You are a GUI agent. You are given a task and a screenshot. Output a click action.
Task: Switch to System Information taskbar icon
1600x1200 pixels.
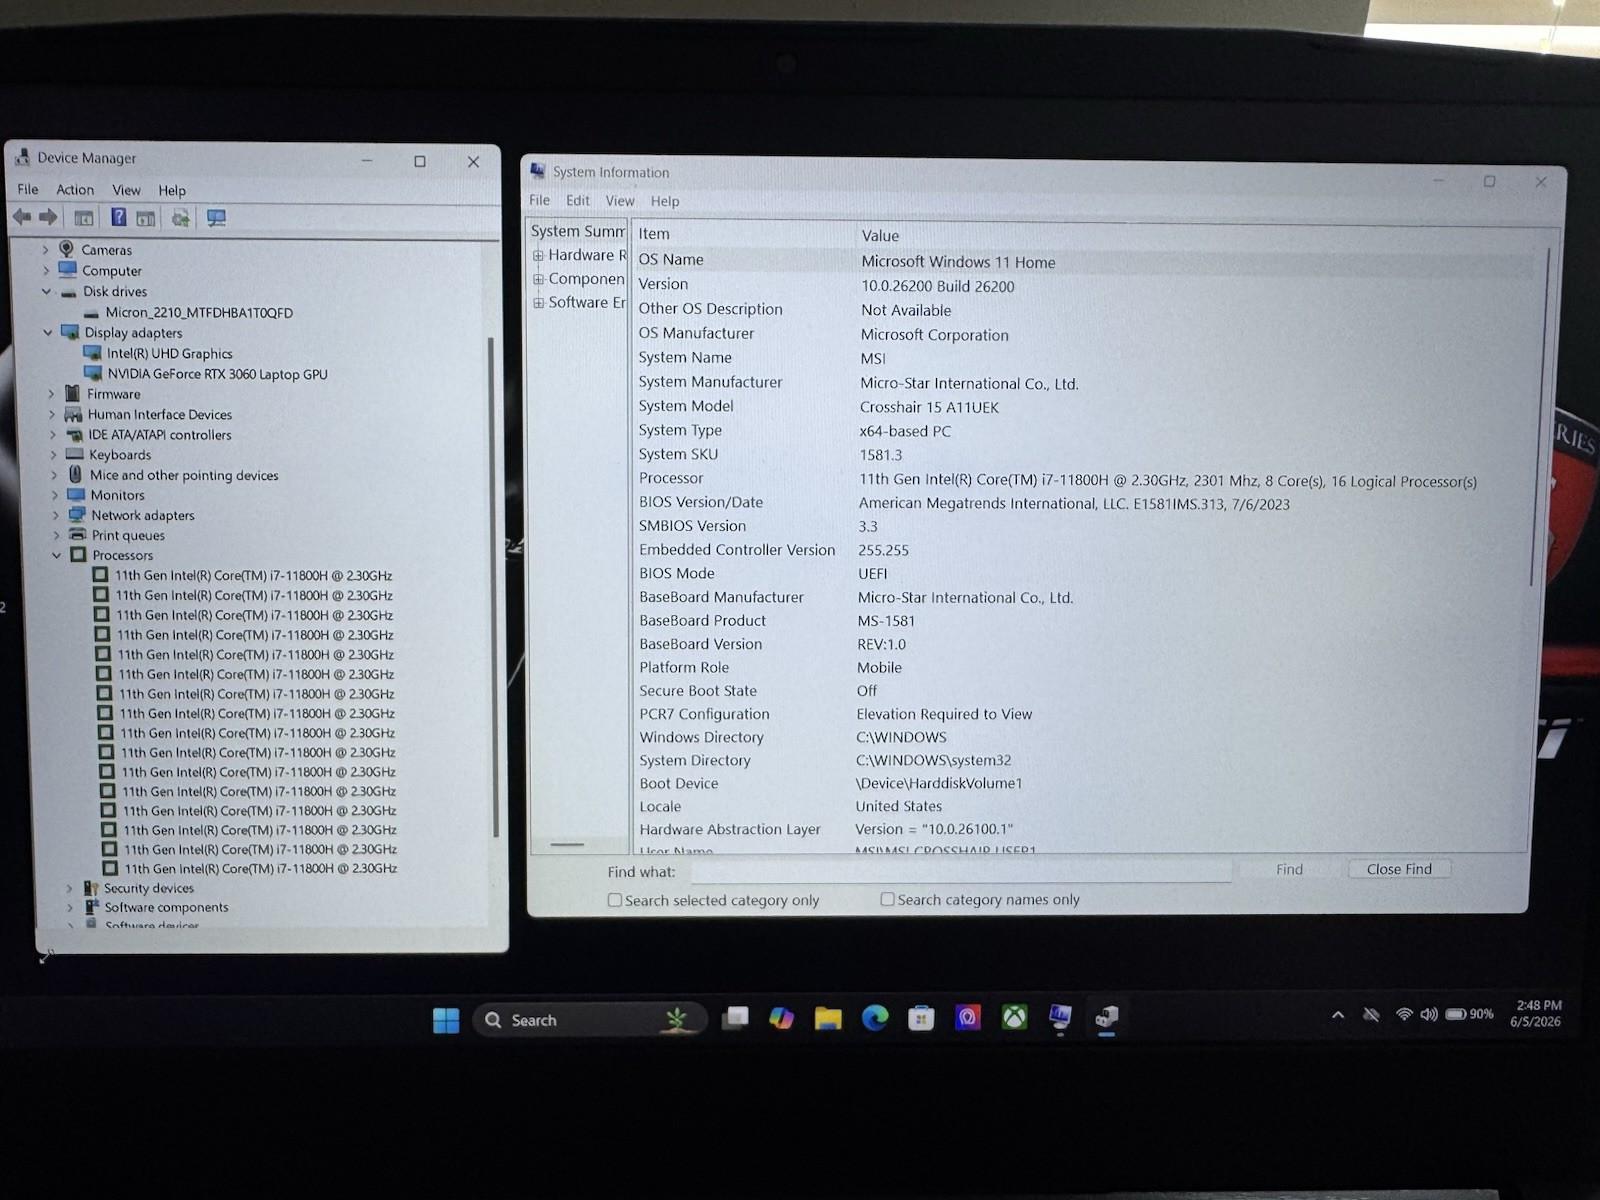click(1060, 1018)
